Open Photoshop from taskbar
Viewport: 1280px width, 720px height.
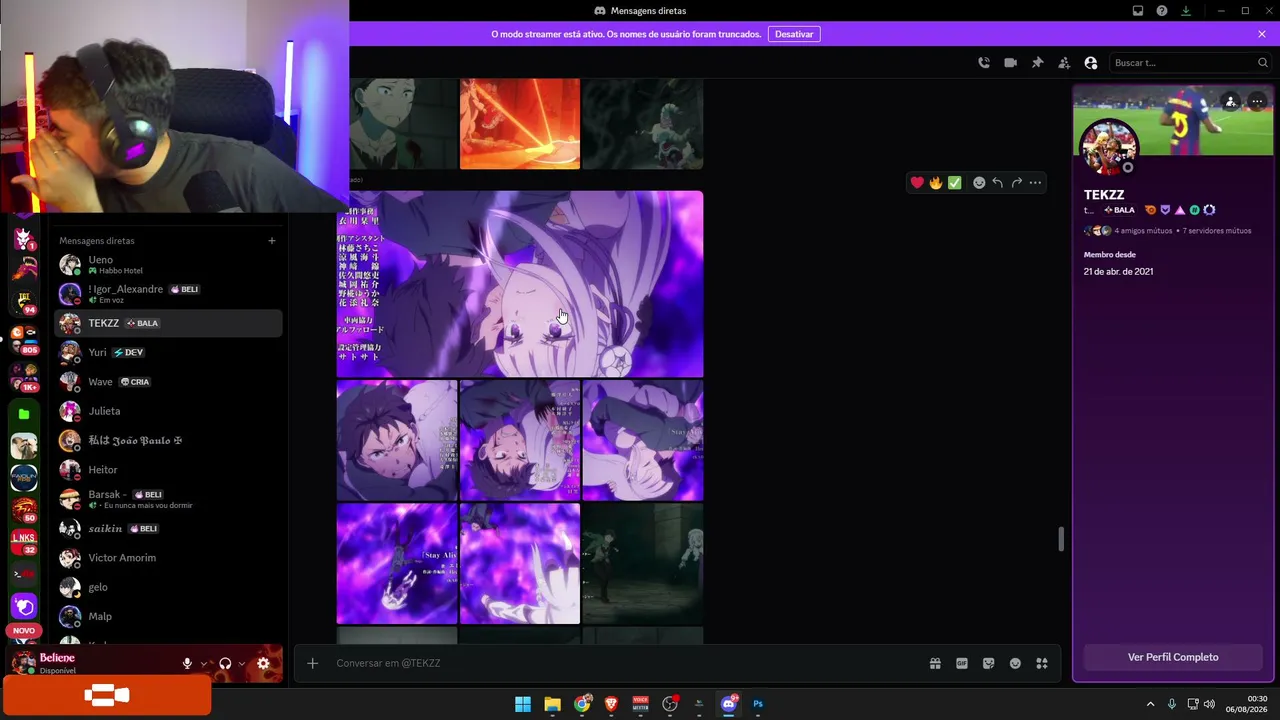click(x=758, y=704)
